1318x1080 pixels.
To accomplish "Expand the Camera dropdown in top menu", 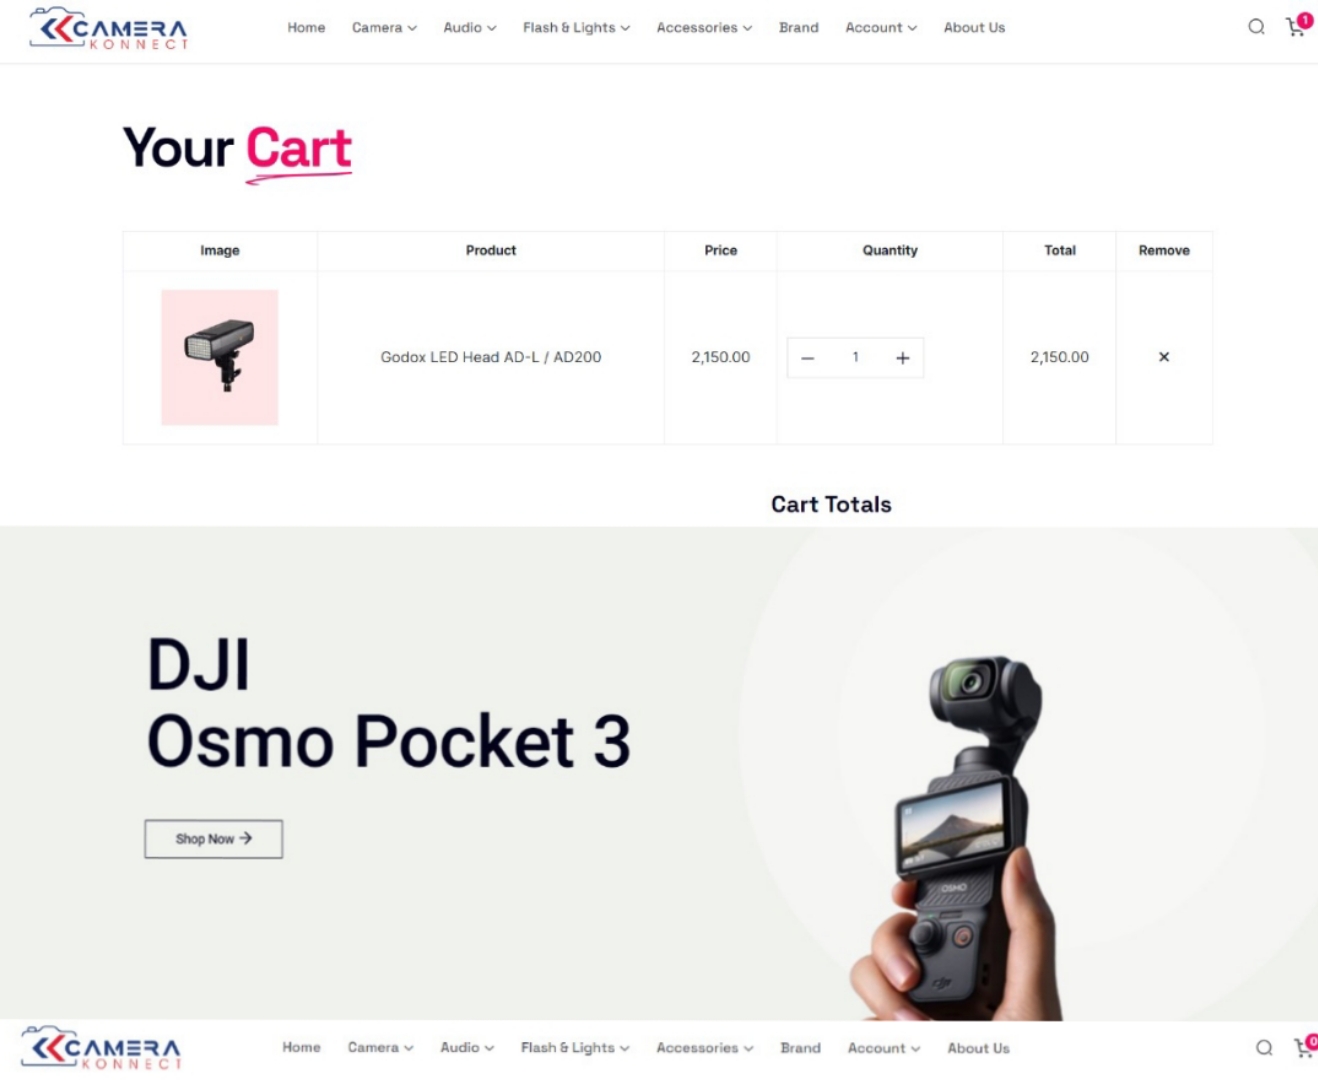I will coord(384,28).
